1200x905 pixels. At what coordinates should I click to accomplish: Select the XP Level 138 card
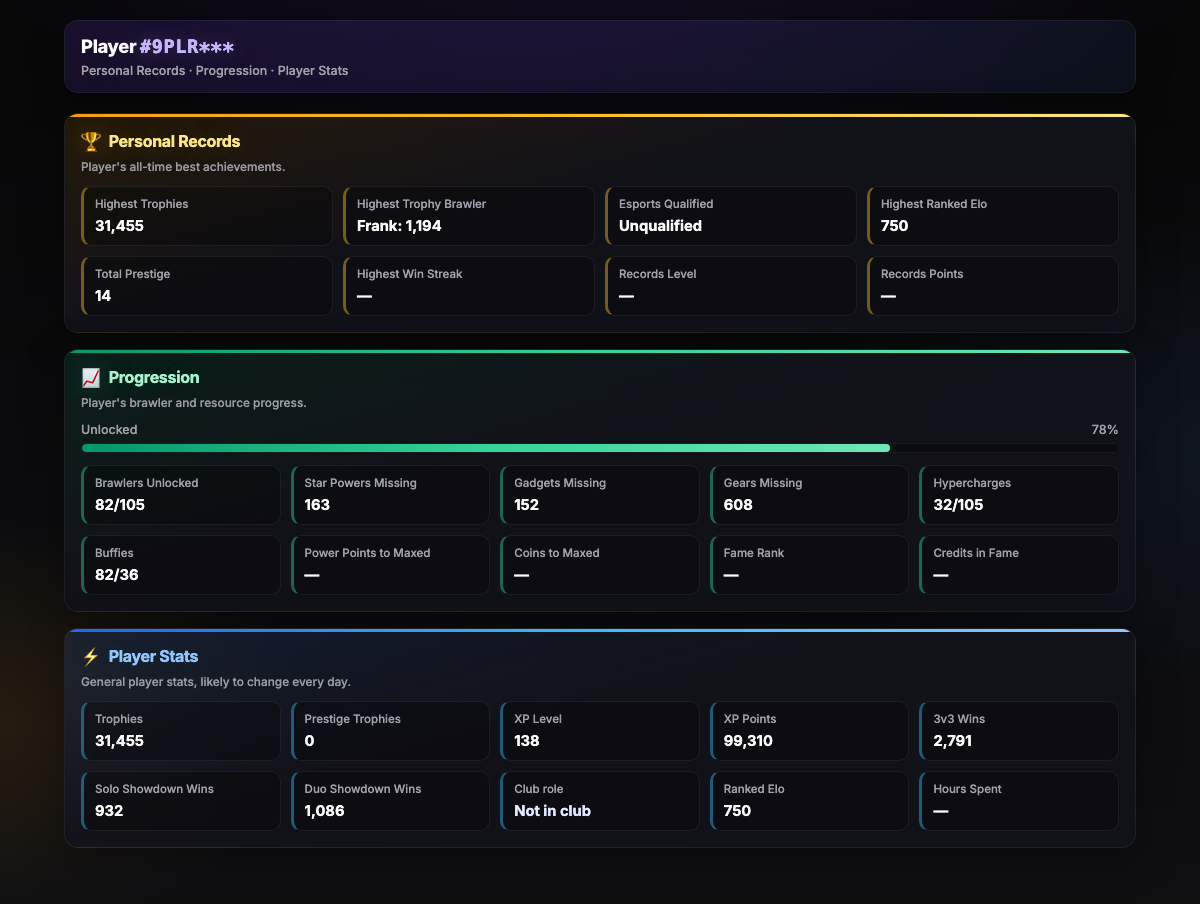coord(600,731)
